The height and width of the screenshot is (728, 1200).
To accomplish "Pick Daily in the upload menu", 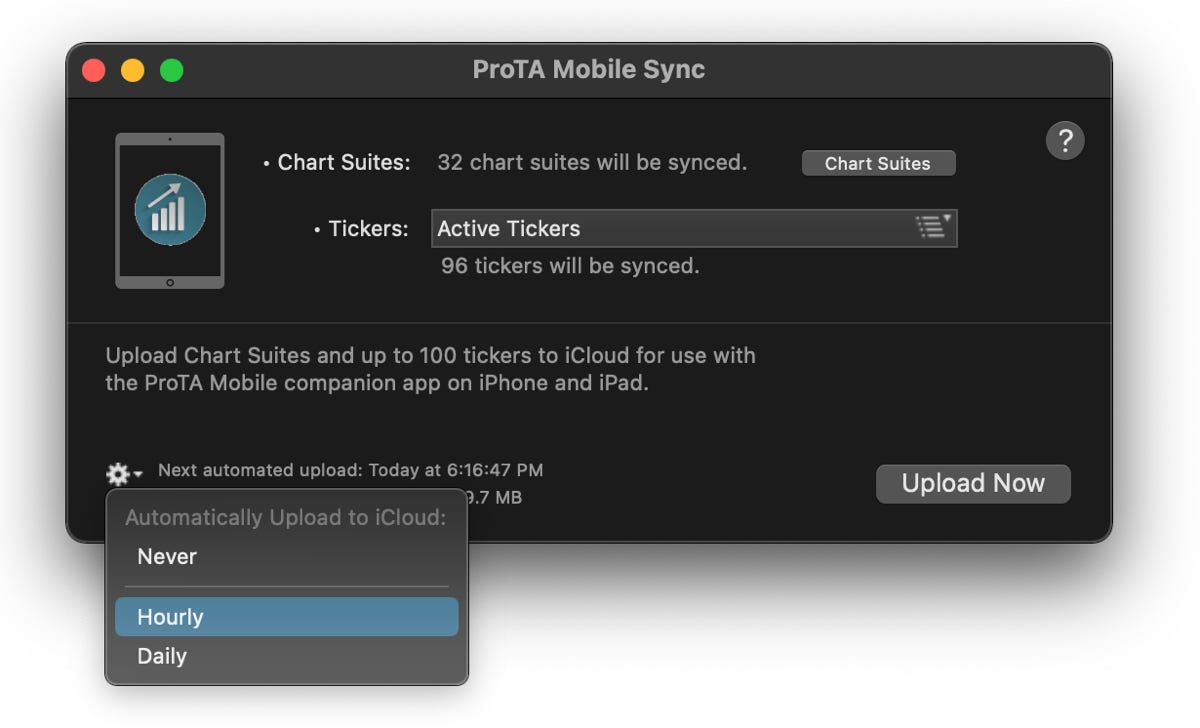I will click(162, 657).
